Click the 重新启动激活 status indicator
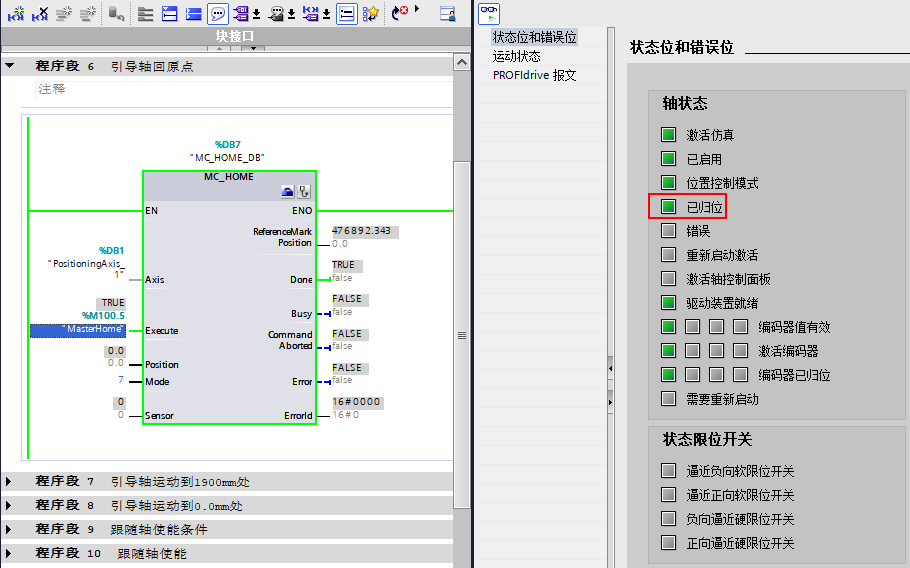 (669, 255)
